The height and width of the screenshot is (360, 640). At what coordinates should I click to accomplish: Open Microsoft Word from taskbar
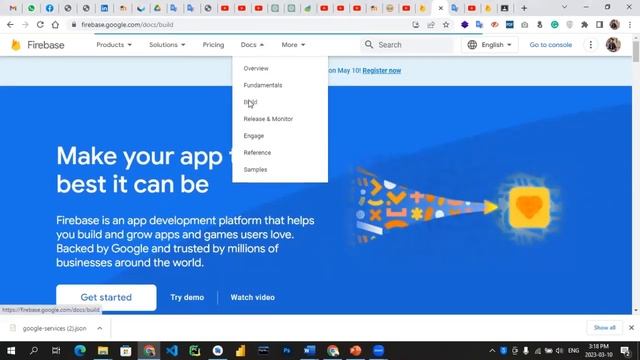309,351
